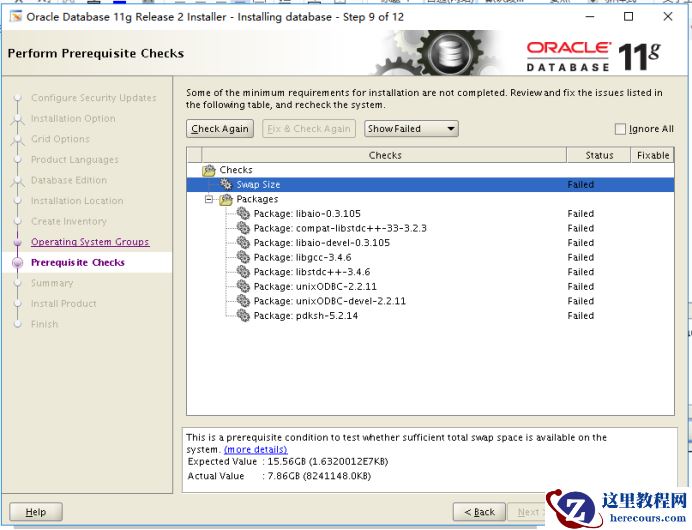Click Failed status of Swap Size
692x530 pixels.
tap(580, 184)
